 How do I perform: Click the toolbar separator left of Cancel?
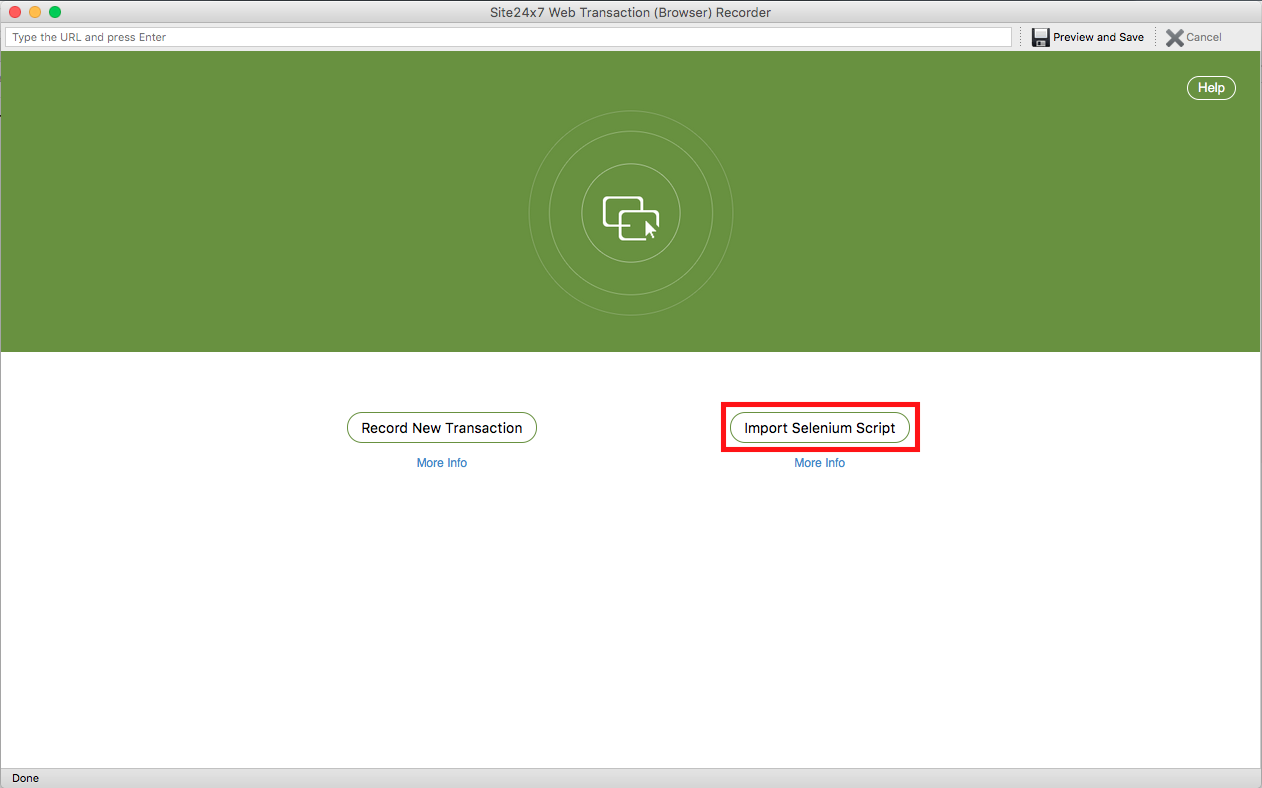1156,37
